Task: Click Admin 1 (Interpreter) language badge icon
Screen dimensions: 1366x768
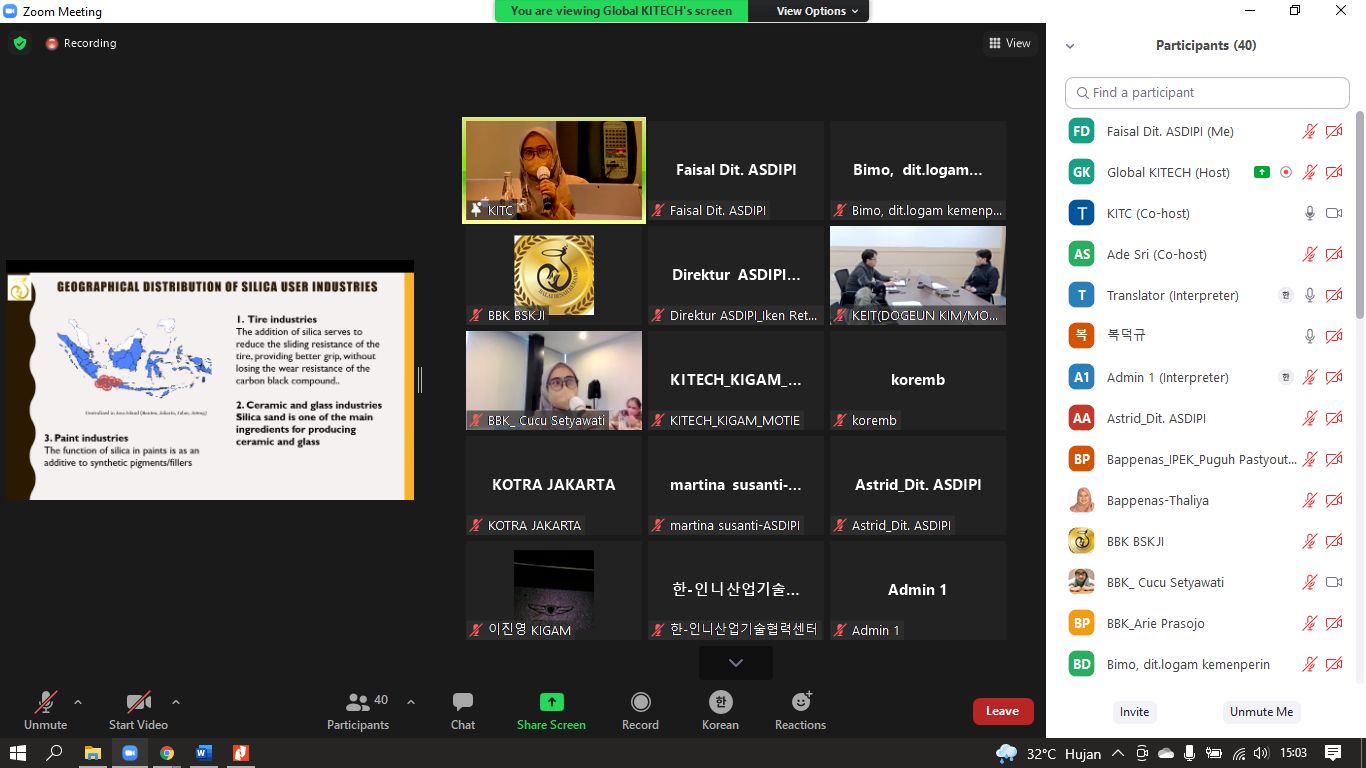Action: [x=1286, y=377]
